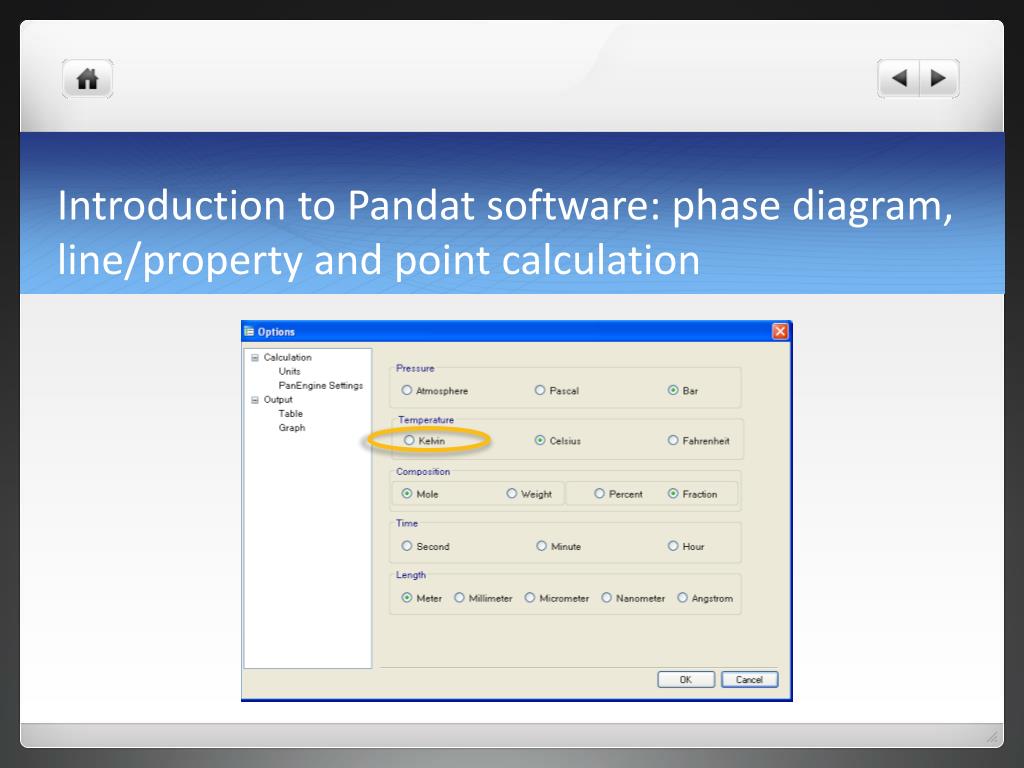Open the Graph tree item
1024x768 pixels.
tap(291, 428)
